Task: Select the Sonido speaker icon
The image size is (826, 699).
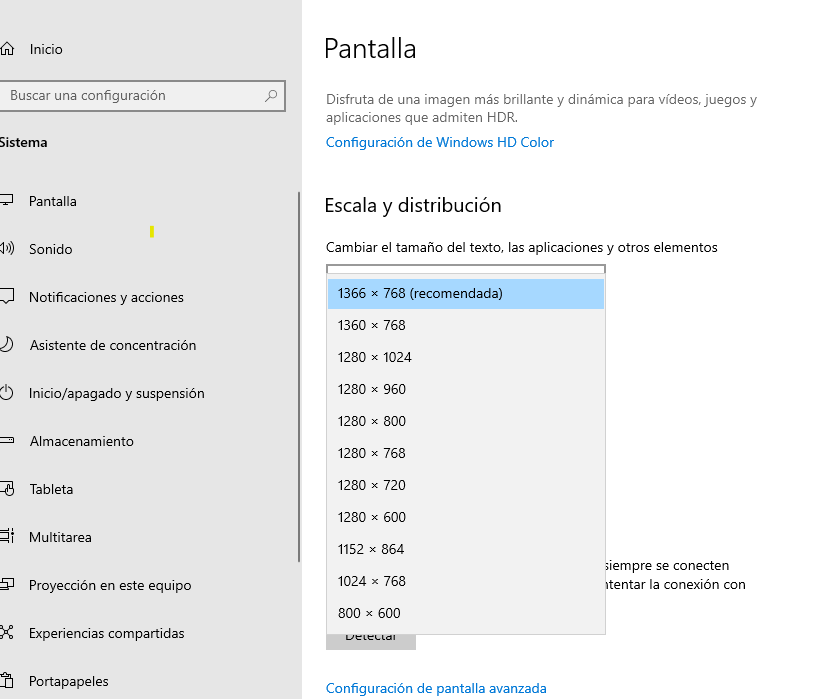Action: [7, 248]
